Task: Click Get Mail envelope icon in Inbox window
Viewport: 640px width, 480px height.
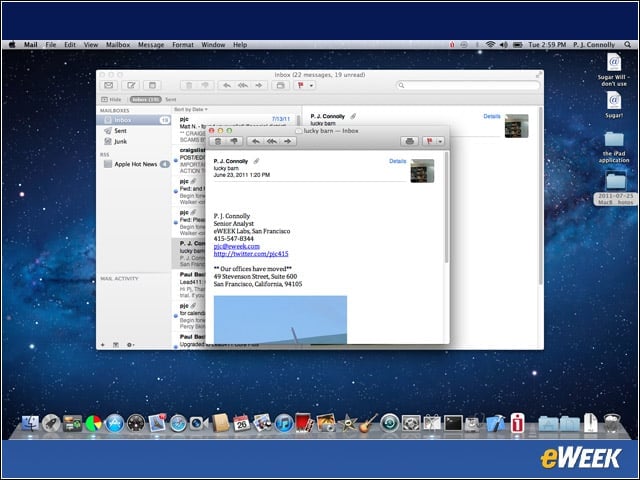Action: coord(109,85)
